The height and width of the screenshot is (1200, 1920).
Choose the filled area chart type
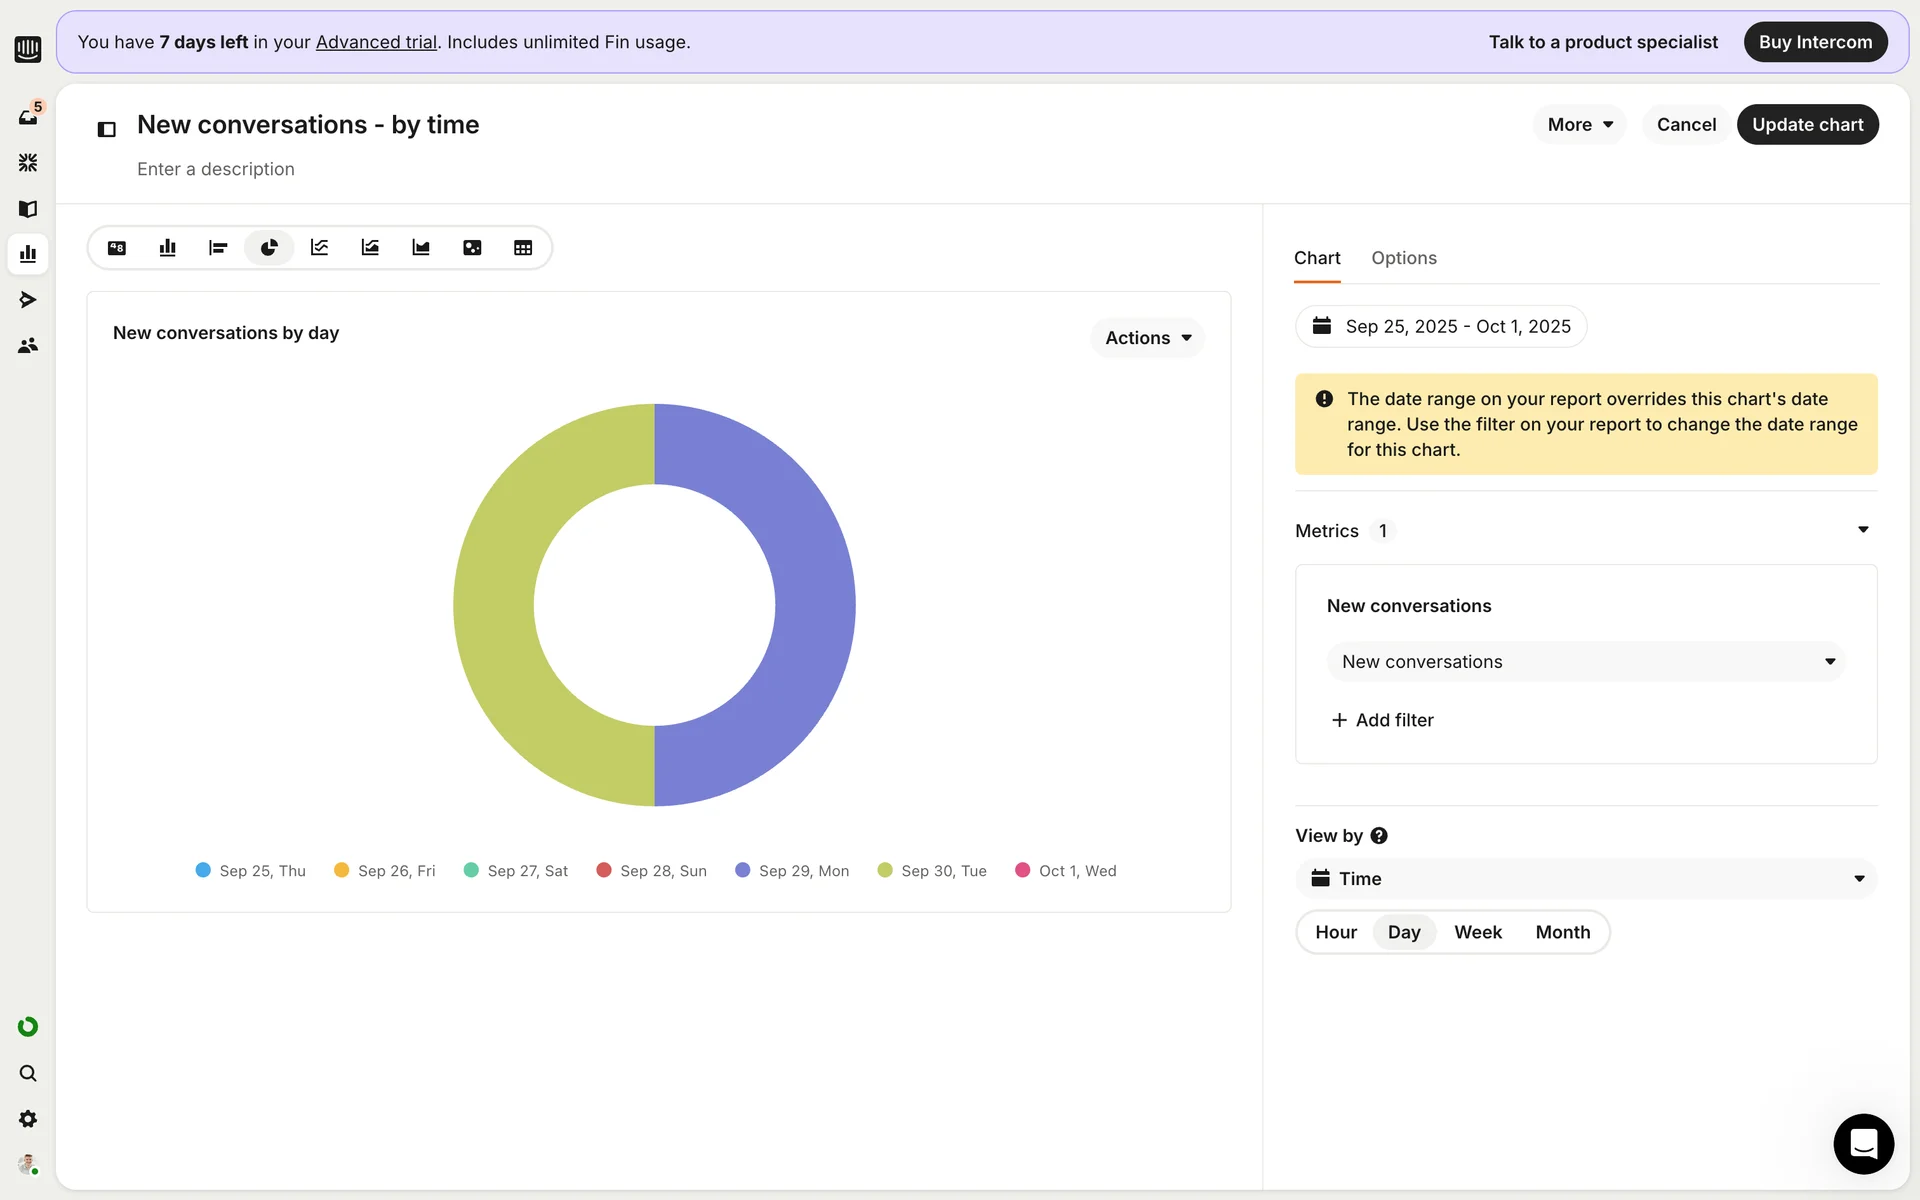click(x=421, y=248)
